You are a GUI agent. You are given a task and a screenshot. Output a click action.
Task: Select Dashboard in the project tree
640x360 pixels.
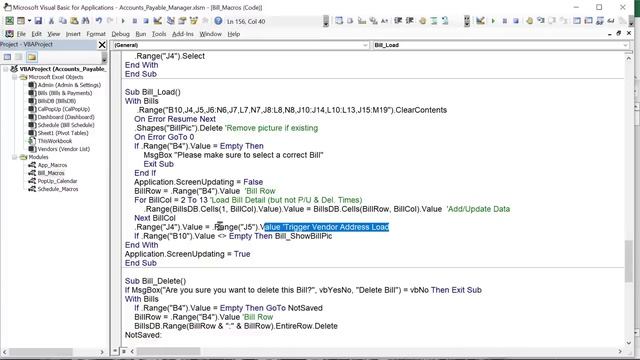click(66, 117)
